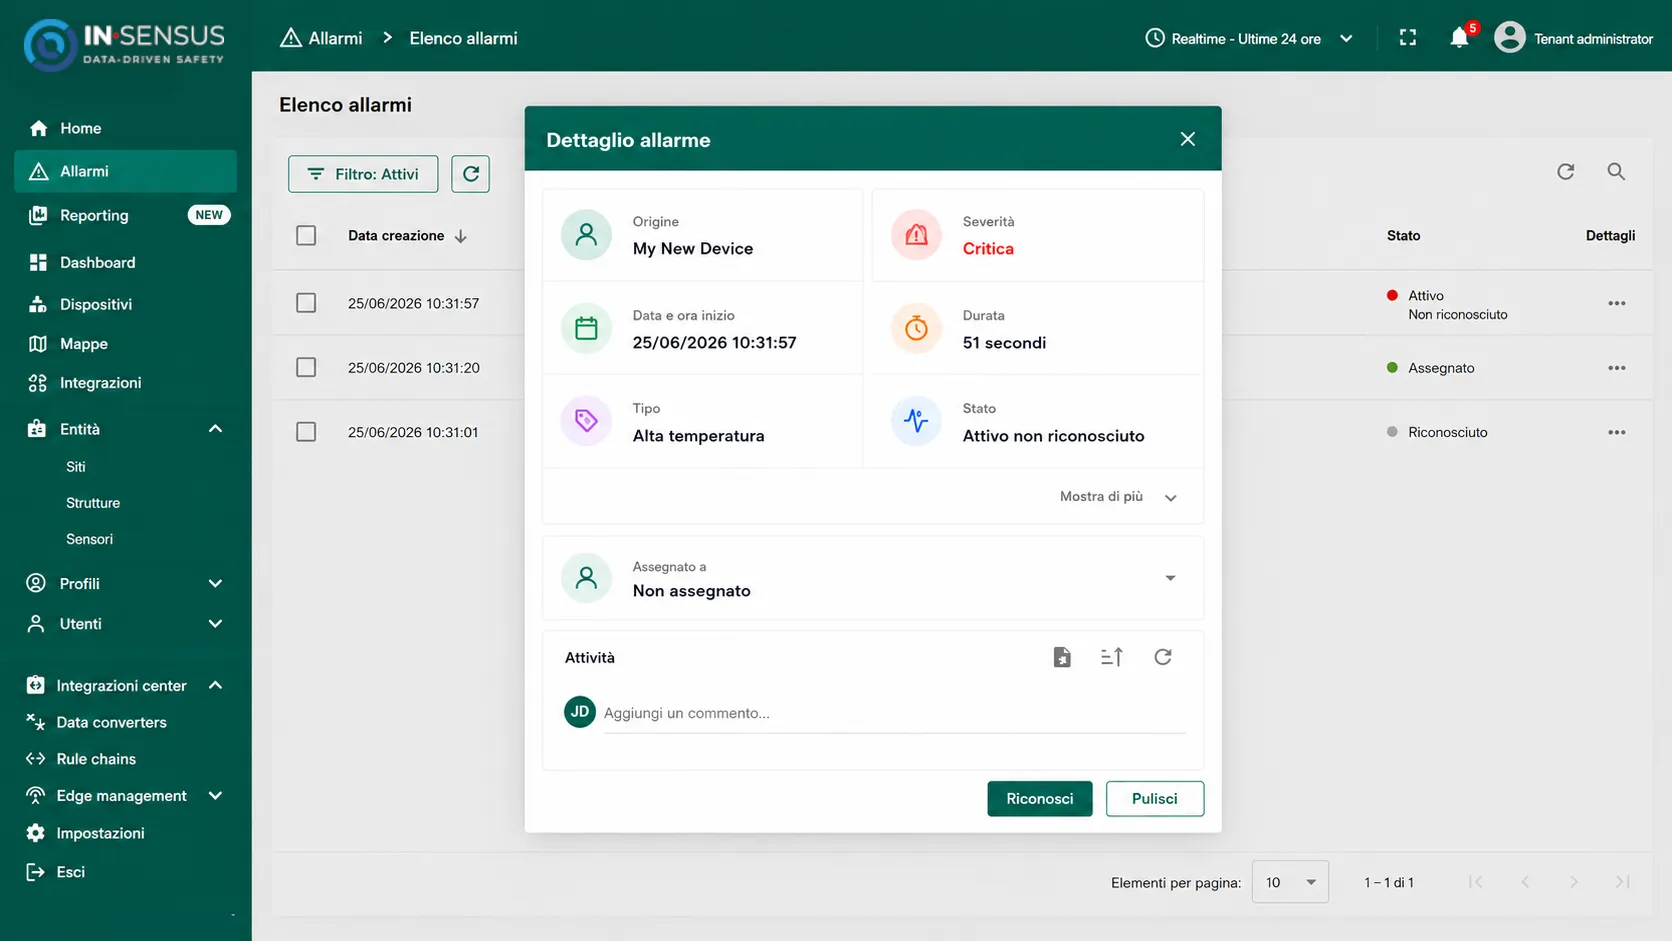Open details menu for the Assegnato alarm

click(1617, 368)
